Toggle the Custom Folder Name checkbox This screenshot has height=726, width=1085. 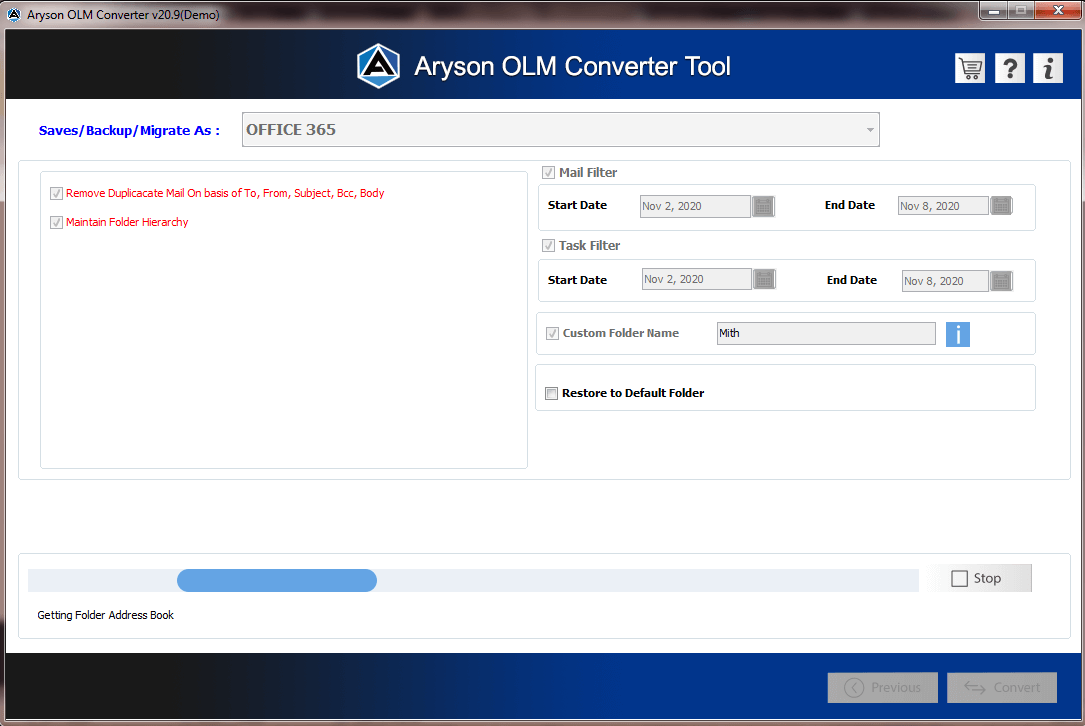point(552,334)
